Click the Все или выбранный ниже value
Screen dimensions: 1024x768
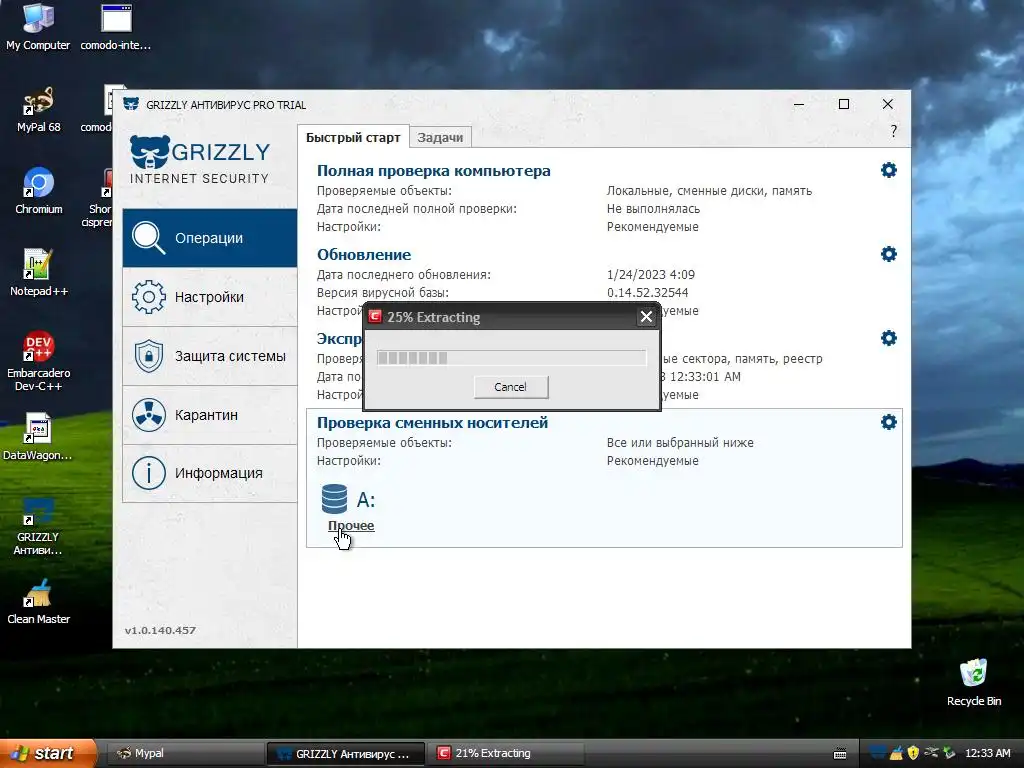click(x=680, y=443)
